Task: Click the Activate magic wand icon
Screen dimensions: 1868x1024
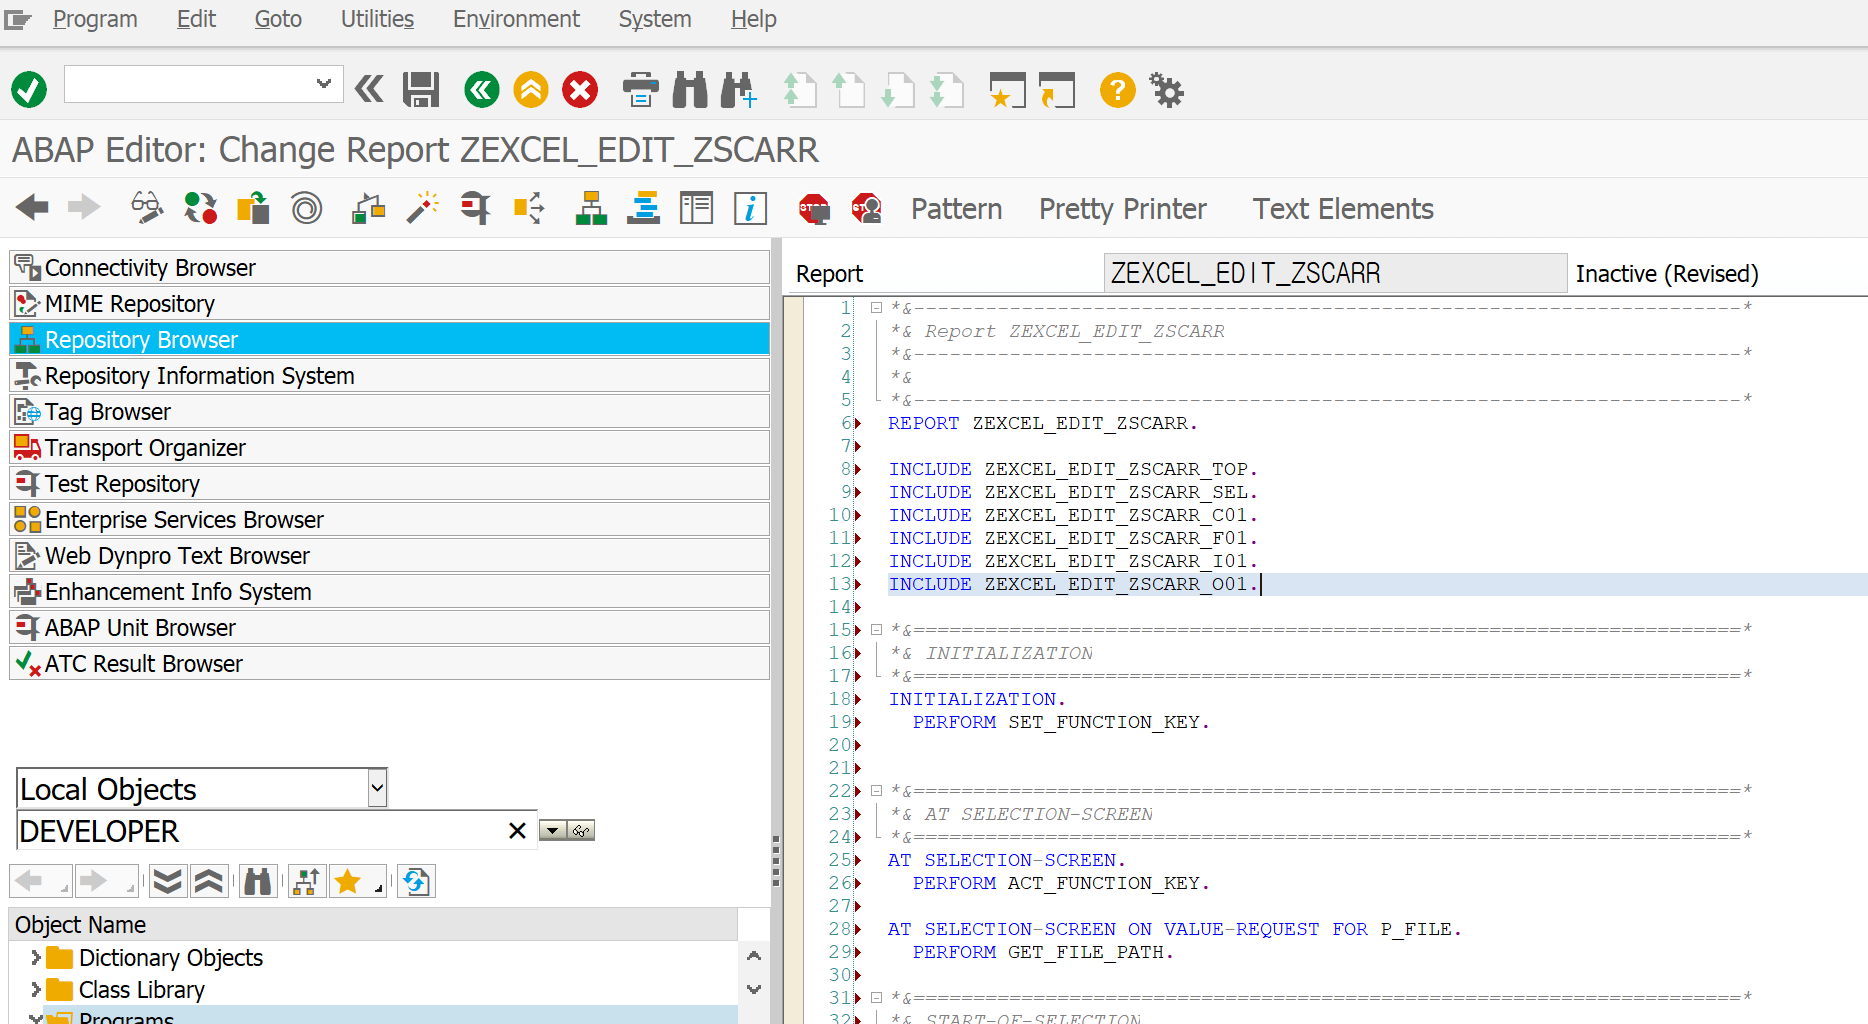Action: click(x=423, y=208)
